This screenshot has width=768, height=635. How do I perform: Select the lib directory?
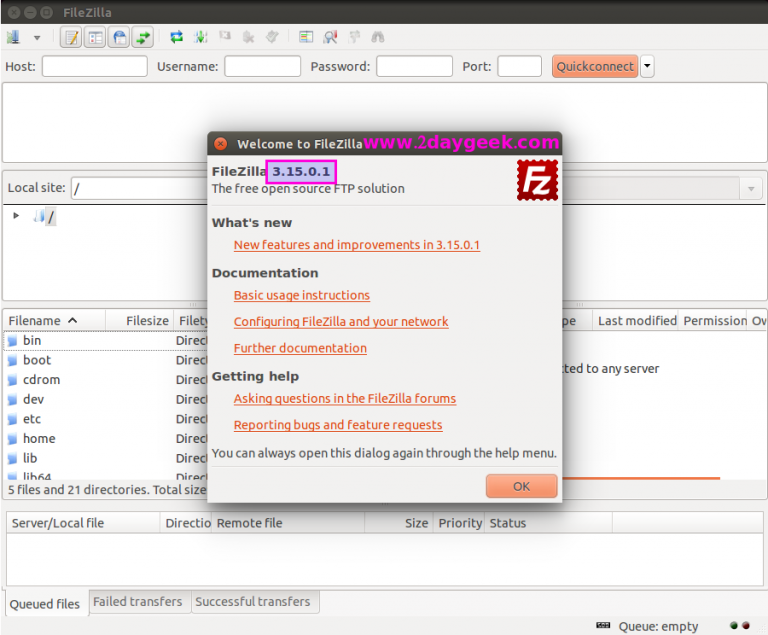30,458
